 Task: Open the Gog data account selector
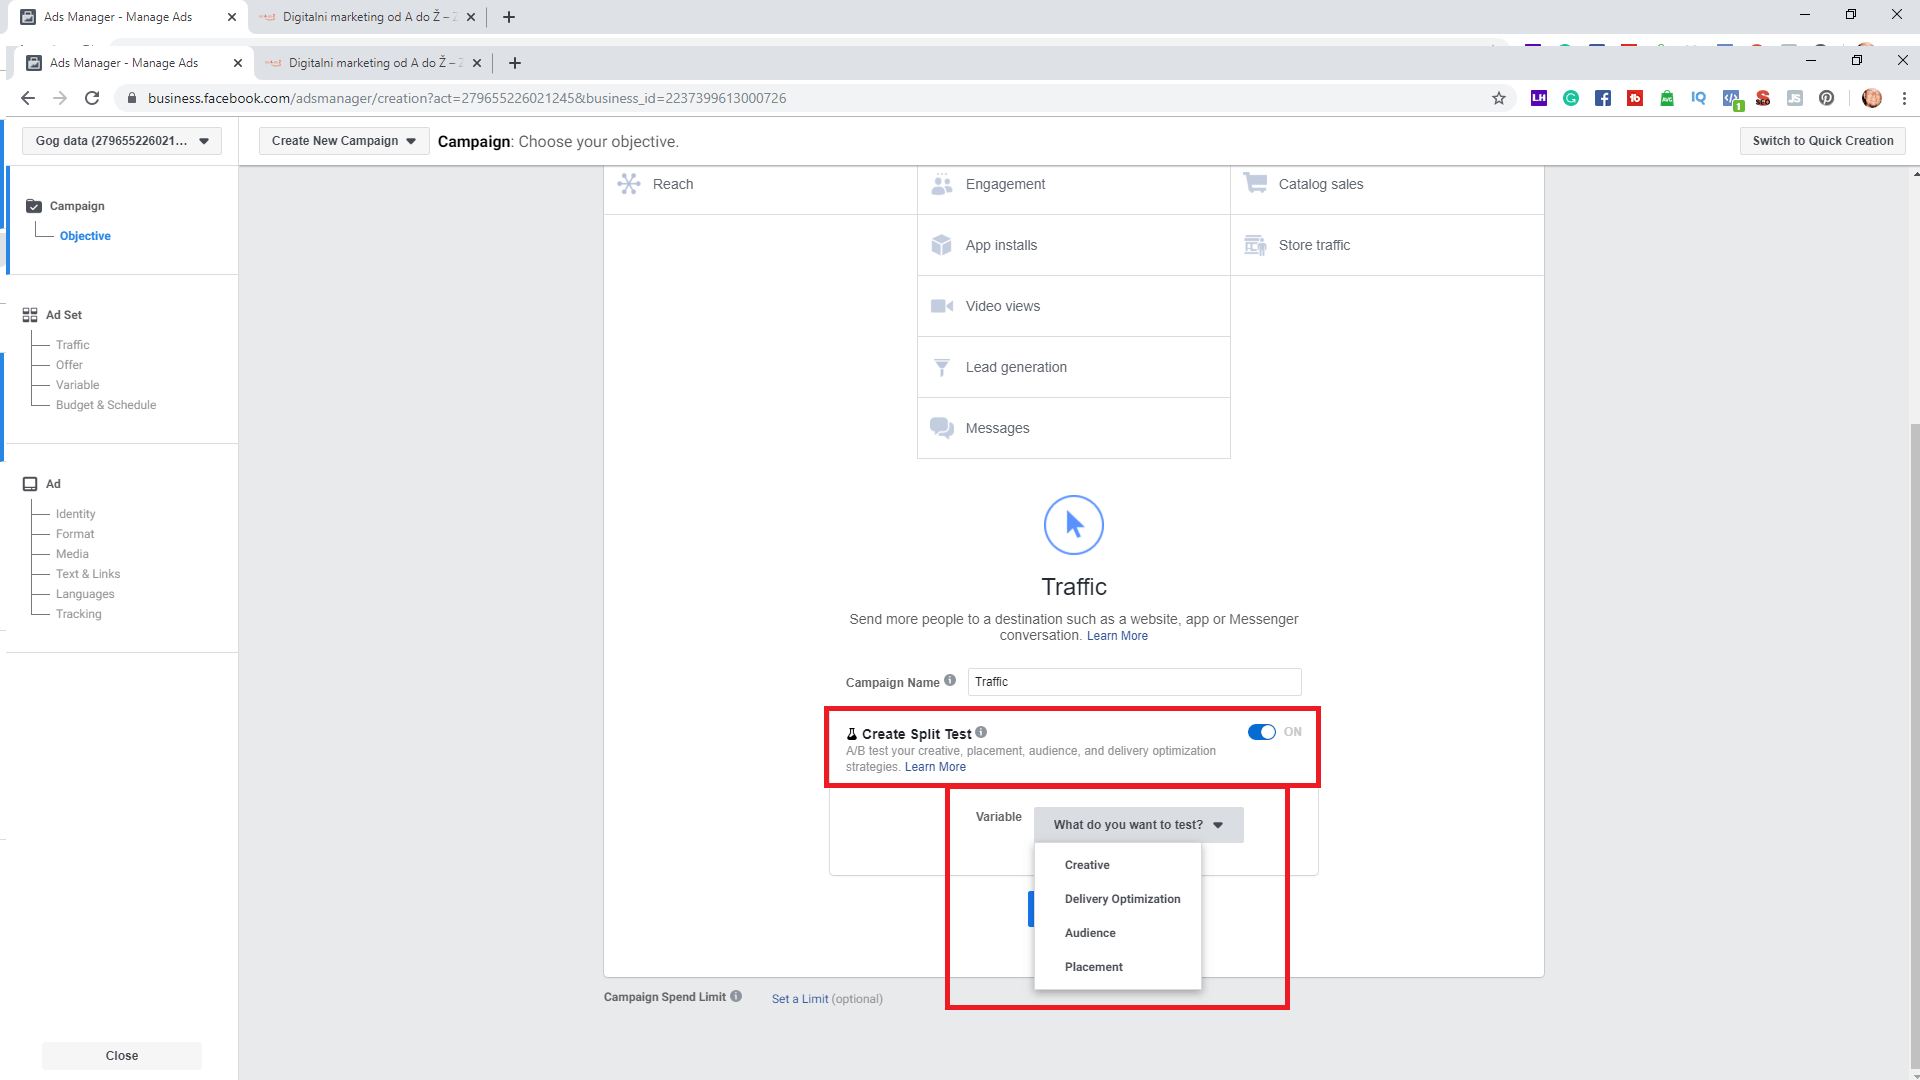pos(122,141)
